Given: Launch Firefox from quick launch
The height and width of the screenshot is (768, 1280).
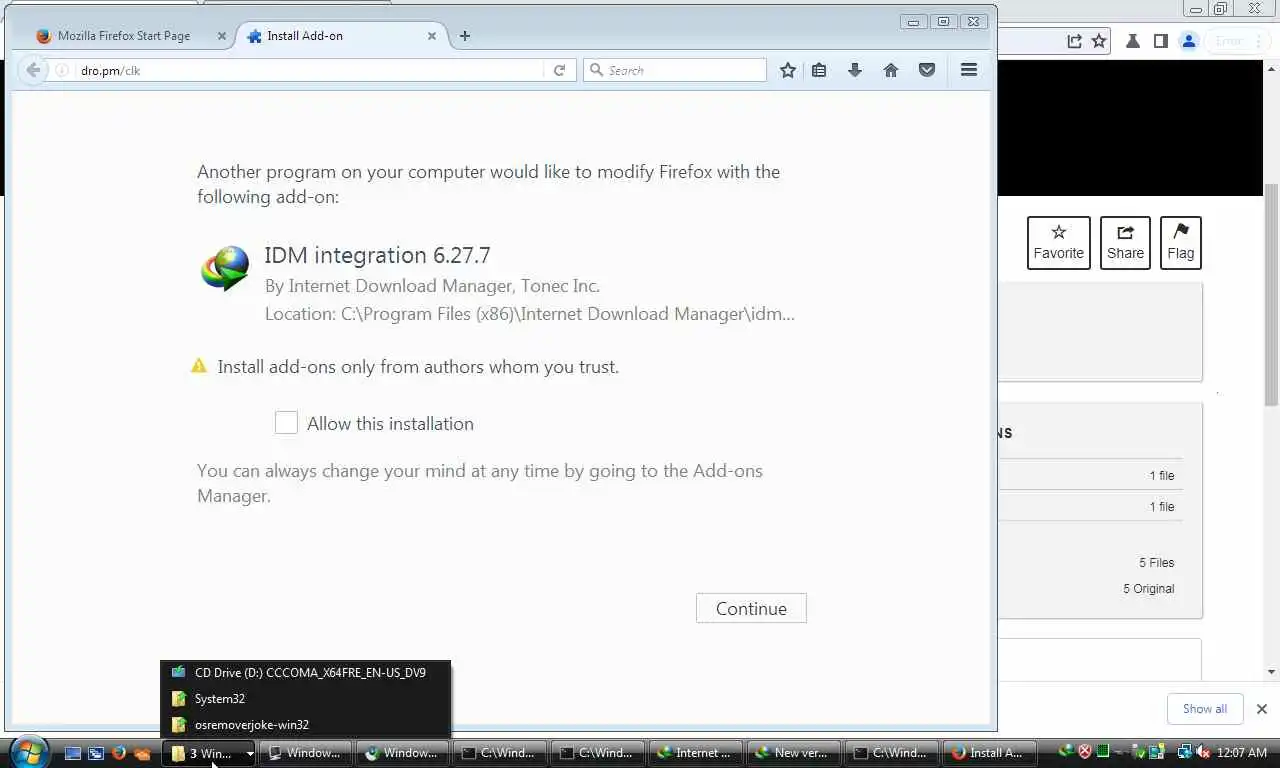Looking at the screenshot, I should 119,753.
